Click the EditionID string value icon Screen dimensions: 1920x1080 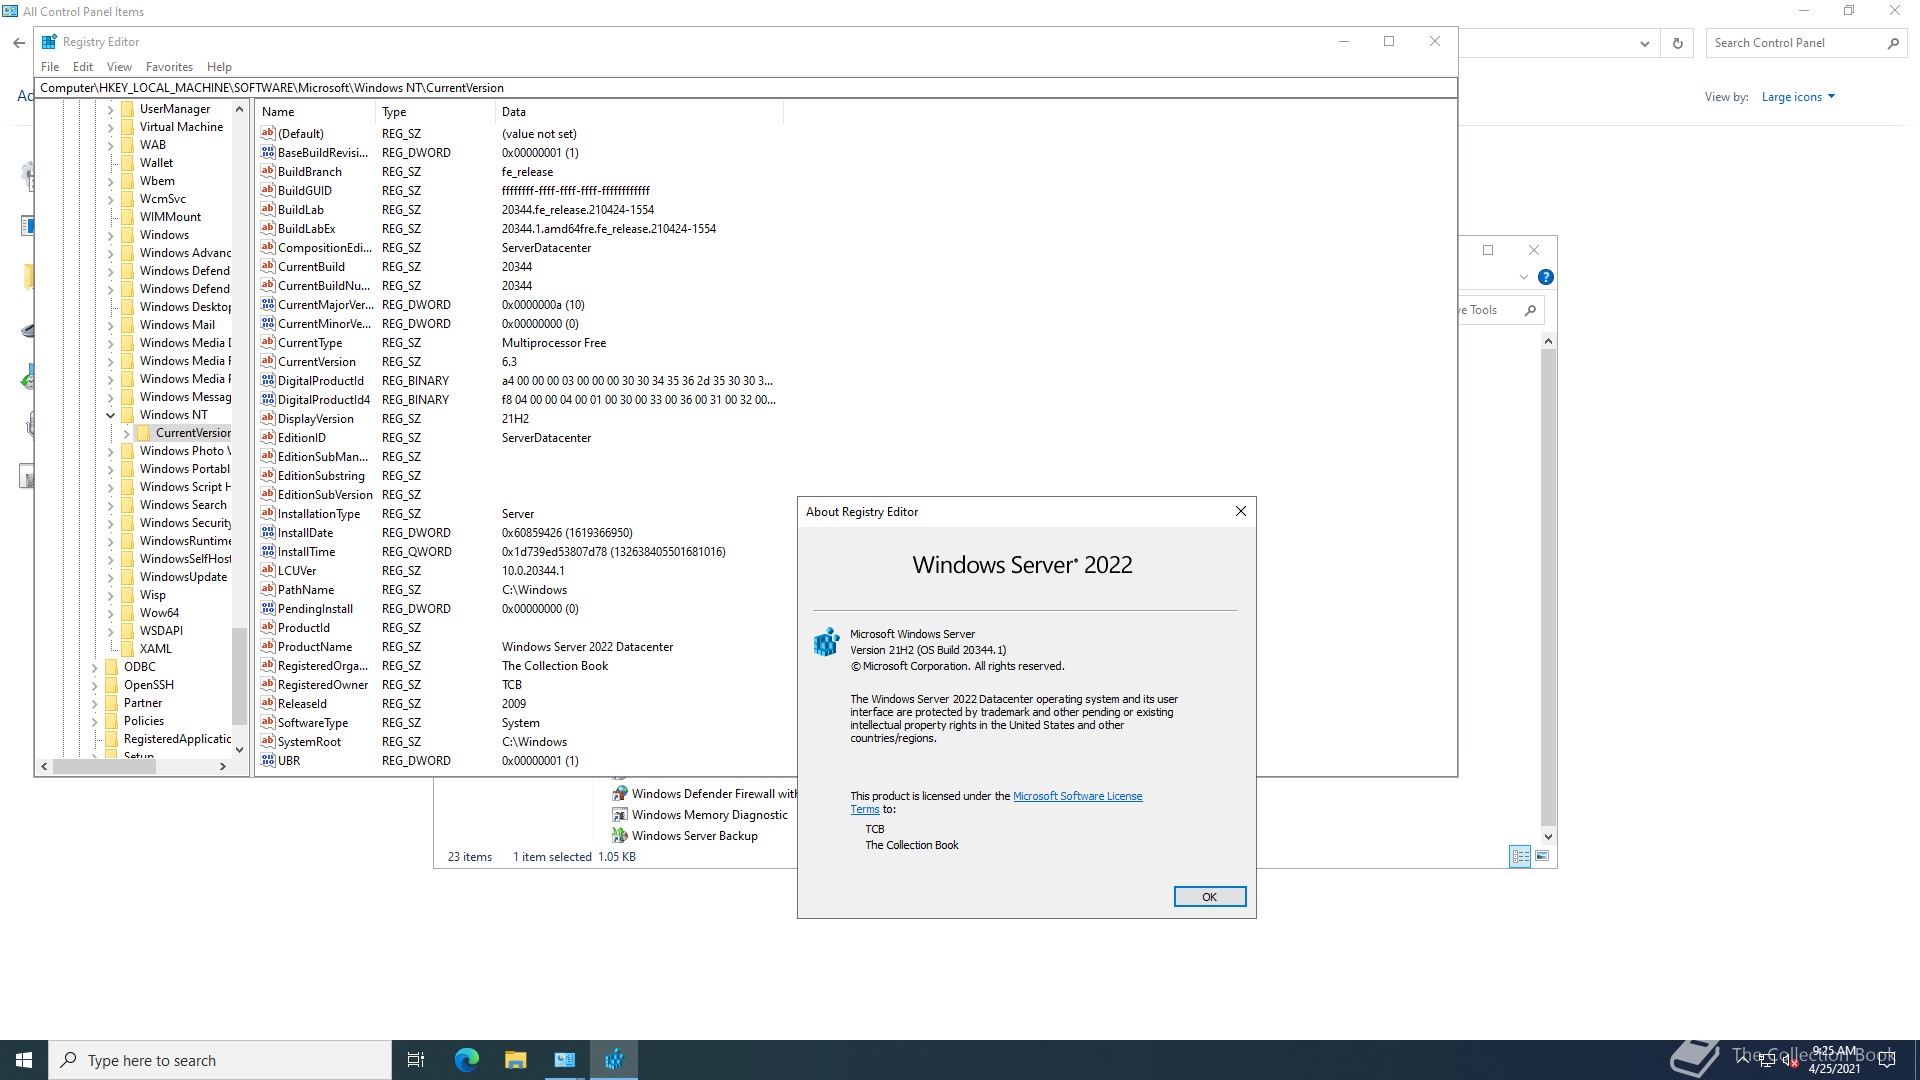[x=267, y=438]
